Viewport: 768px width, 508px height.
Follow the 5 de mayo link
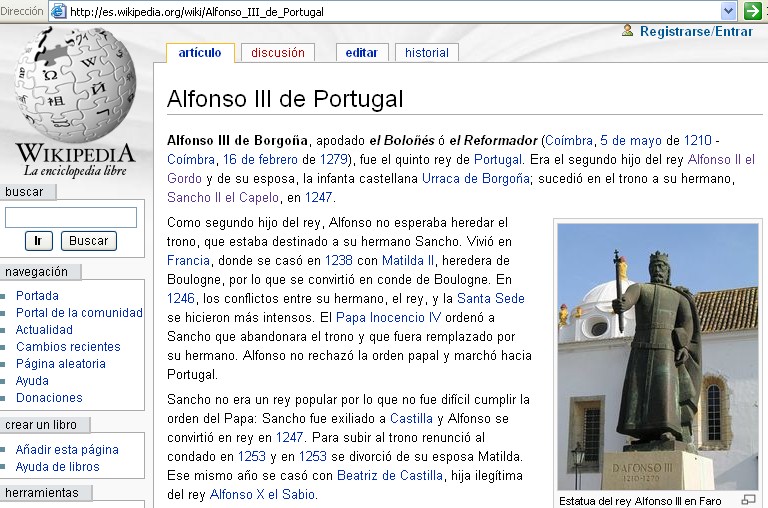pos(631,141)
